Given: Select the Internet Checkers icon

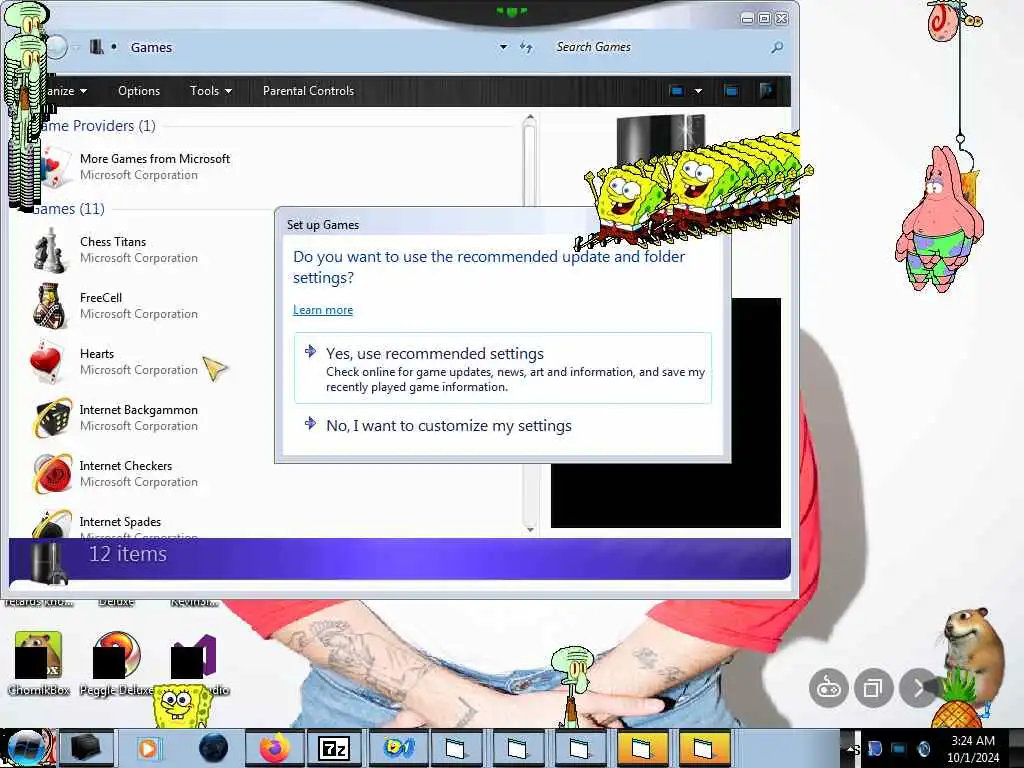Looking at the screenshot, I should click(x=52, y=473).
